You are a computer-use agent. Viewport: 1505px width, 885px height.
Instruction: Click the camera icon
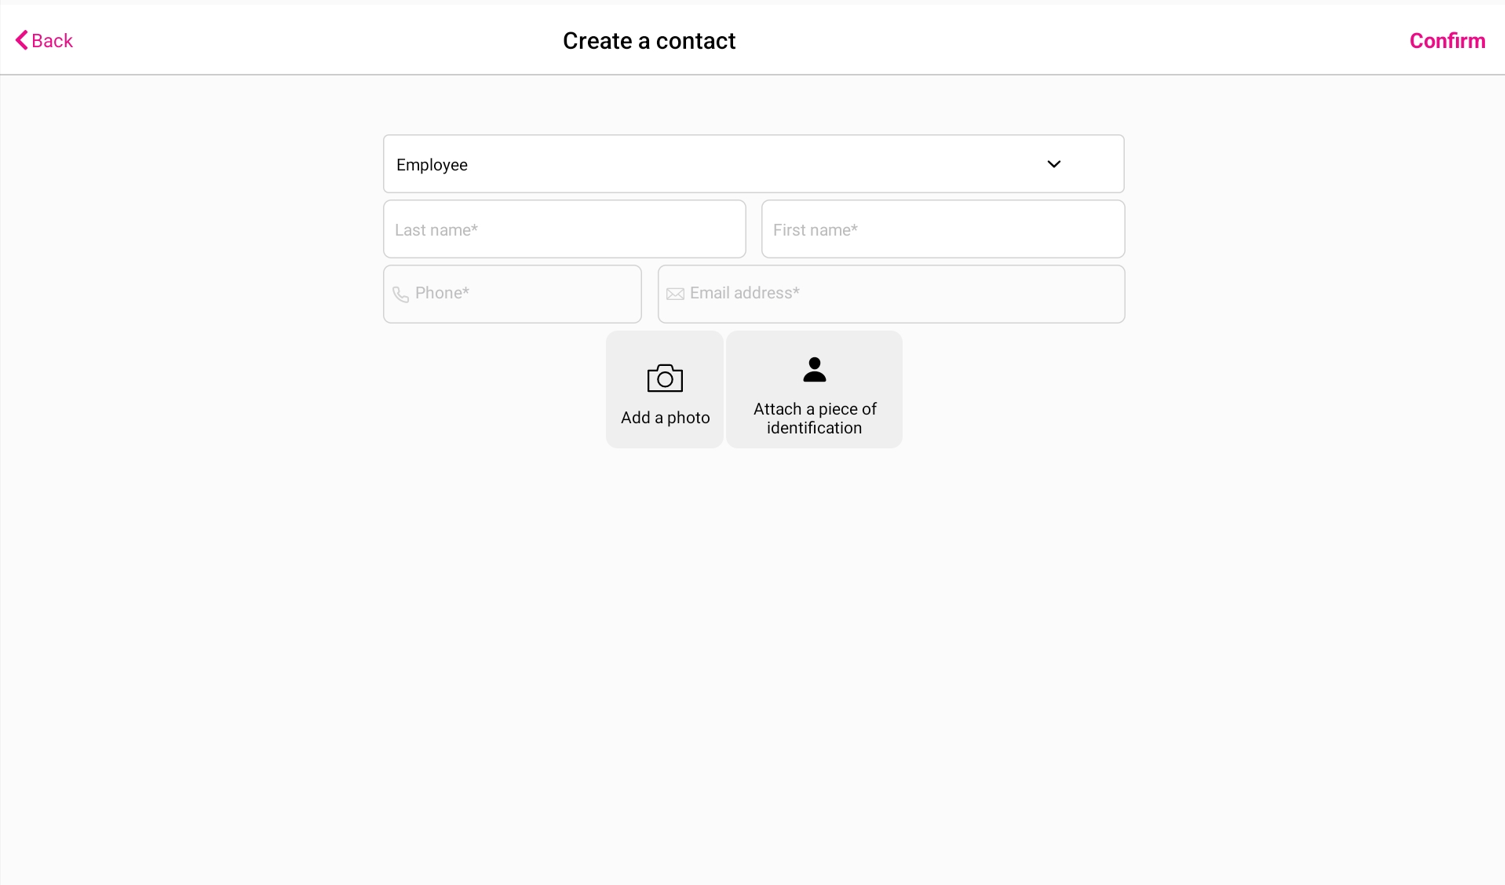click(665, 378)
